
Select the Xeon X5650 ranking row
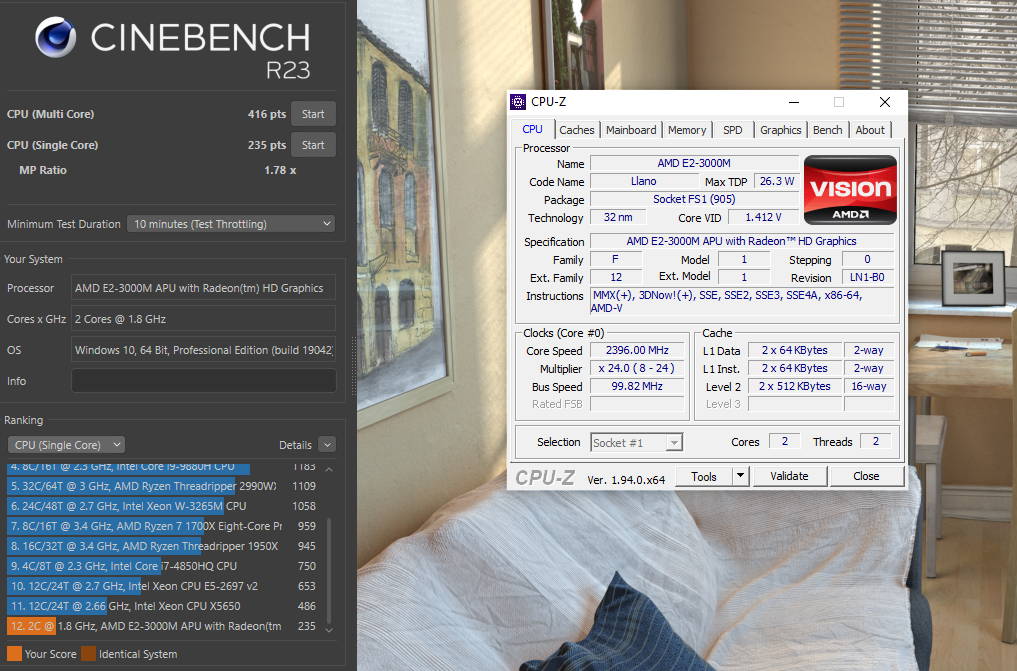point(162,606)
